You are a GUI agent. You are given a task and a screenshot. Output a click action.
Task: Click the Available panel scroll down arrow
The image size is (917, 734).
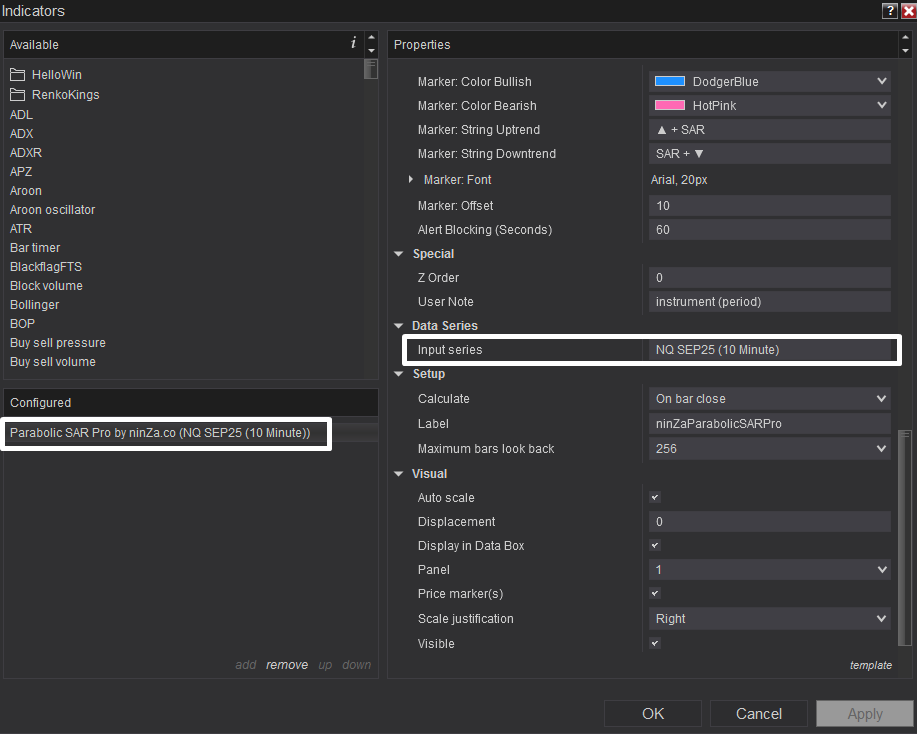click(x=371, y=51)
